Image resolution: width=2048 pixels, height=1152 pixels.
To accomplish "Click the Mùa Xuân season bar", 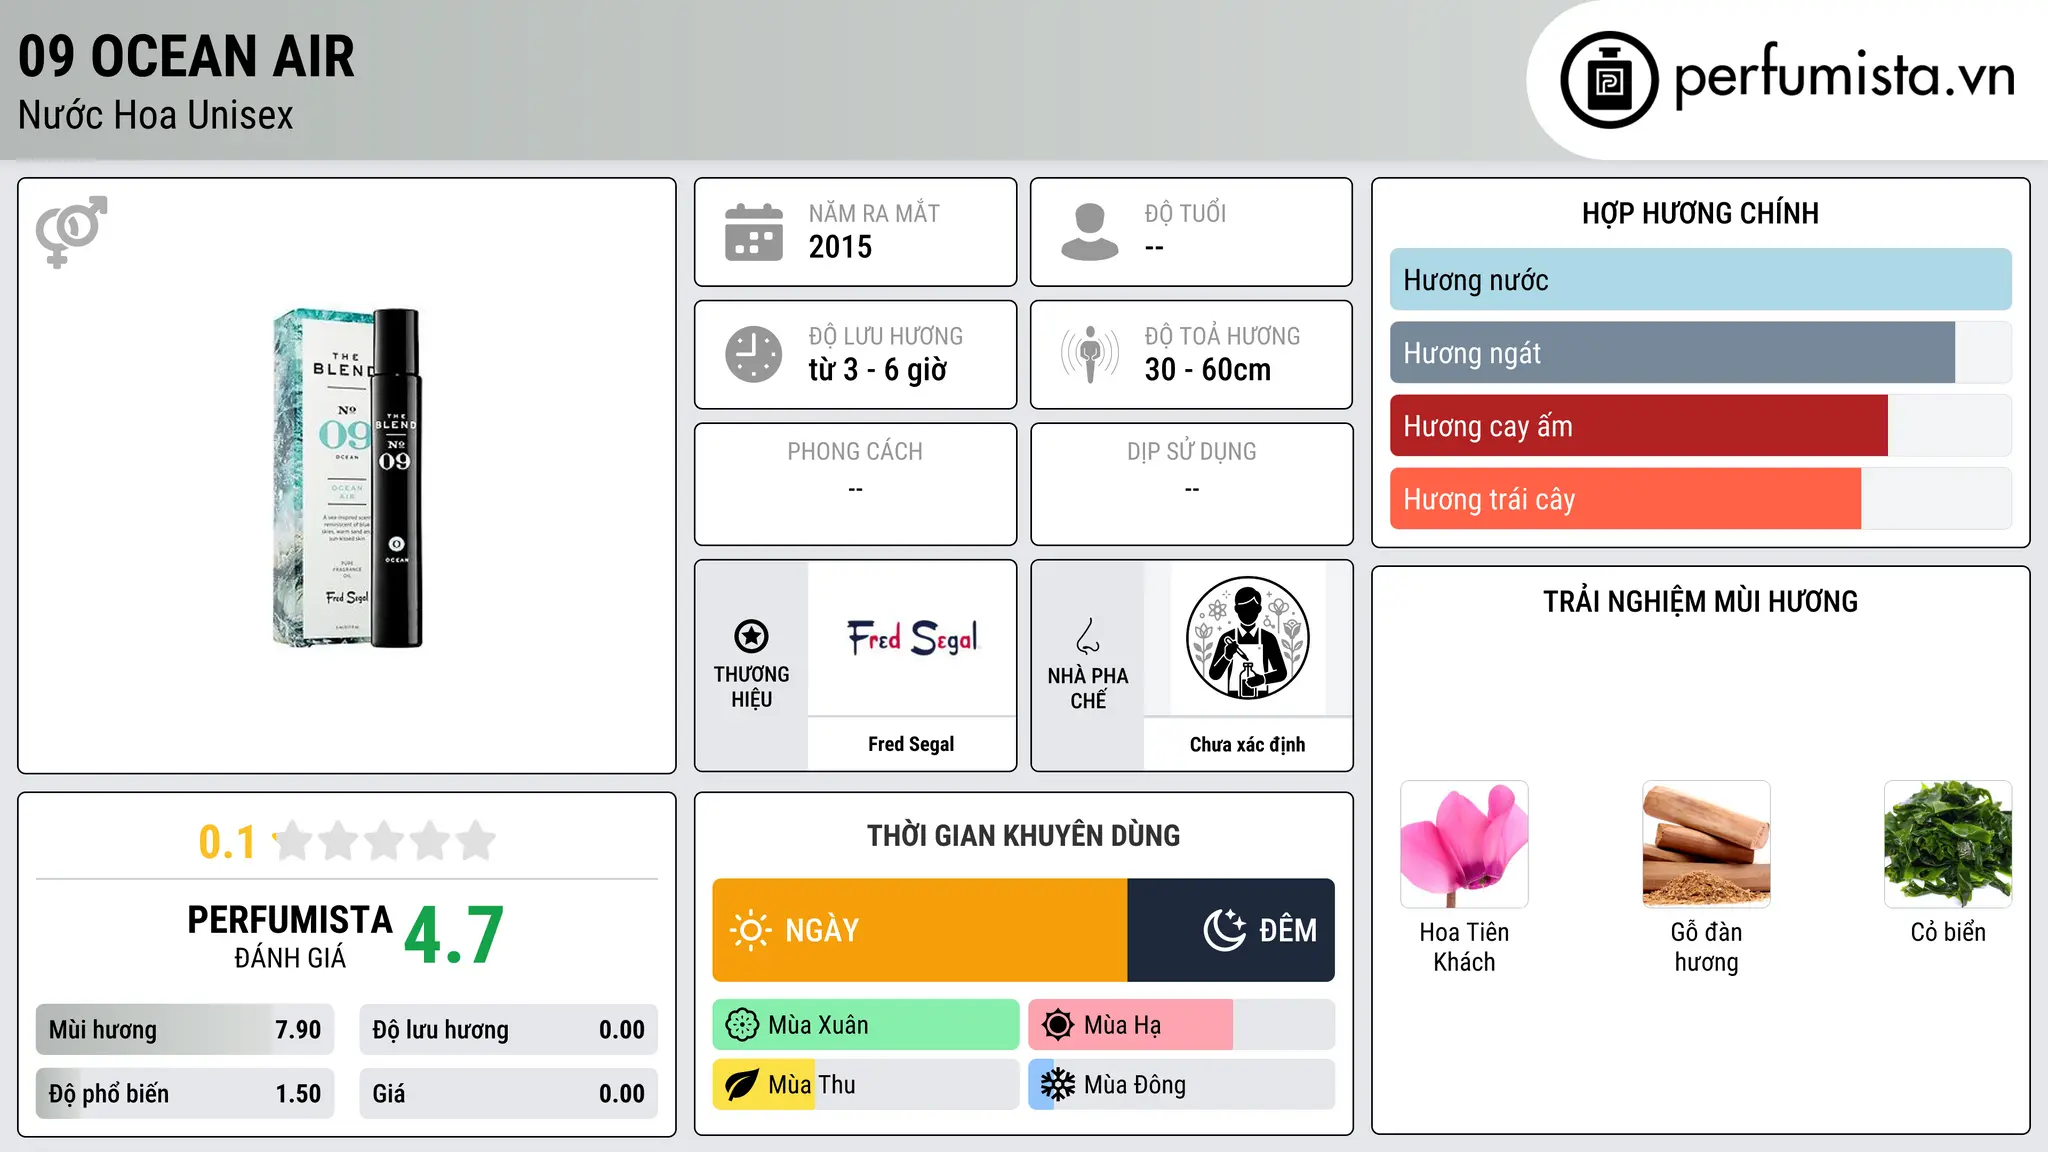I will pos(866,1025).
